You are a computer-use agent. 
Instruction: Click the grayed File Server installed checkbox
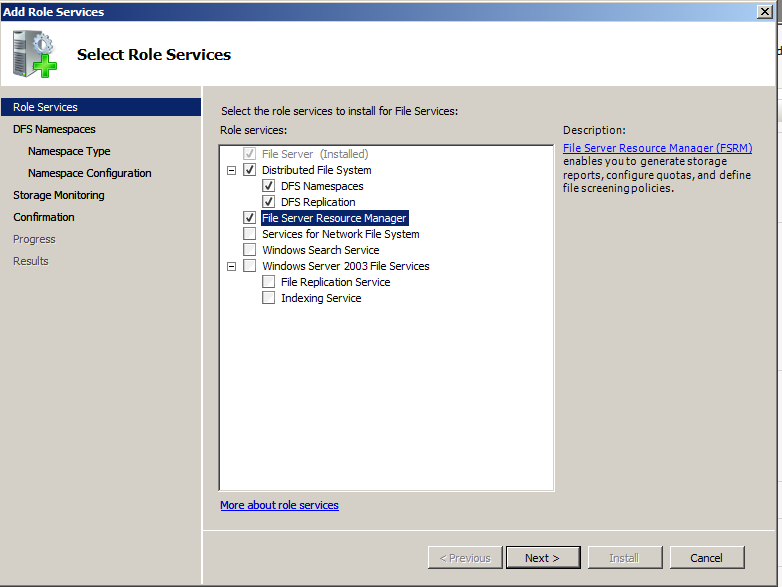(x=249, y=154)
